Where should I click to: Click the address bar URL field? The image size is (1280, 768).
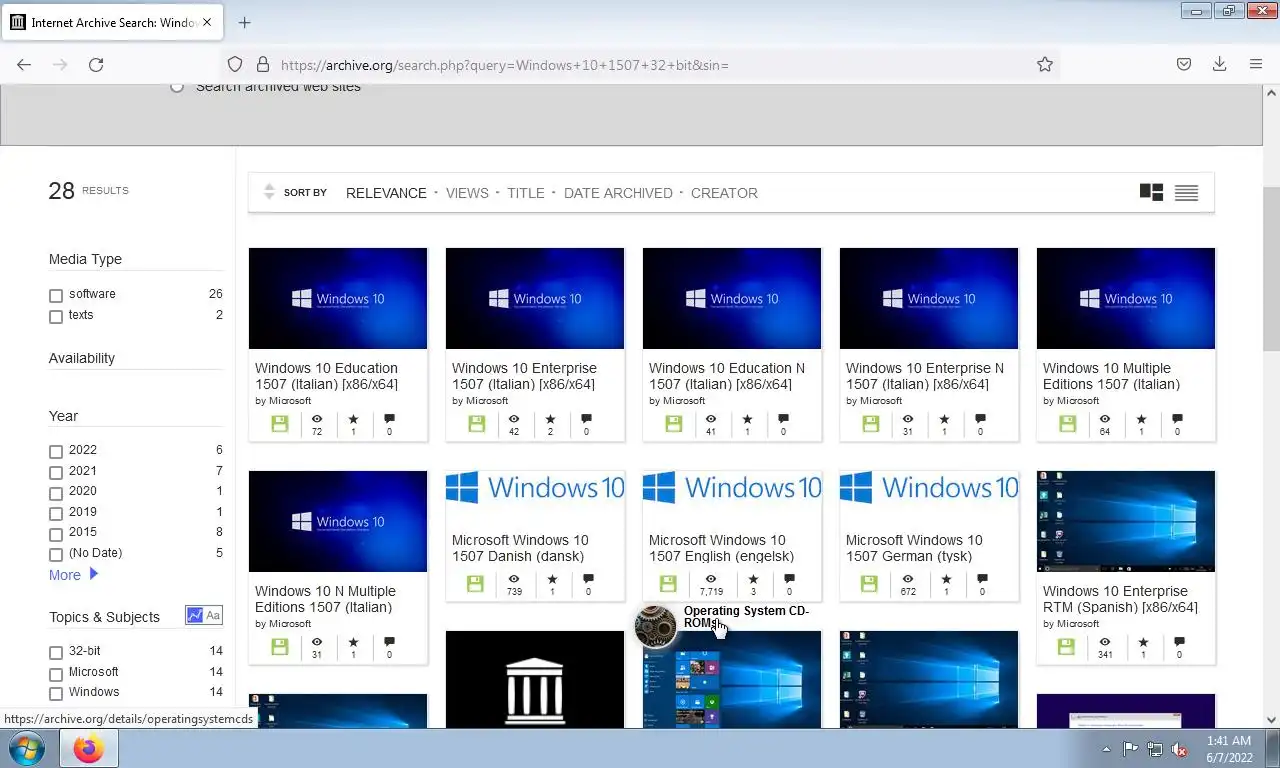640,64
